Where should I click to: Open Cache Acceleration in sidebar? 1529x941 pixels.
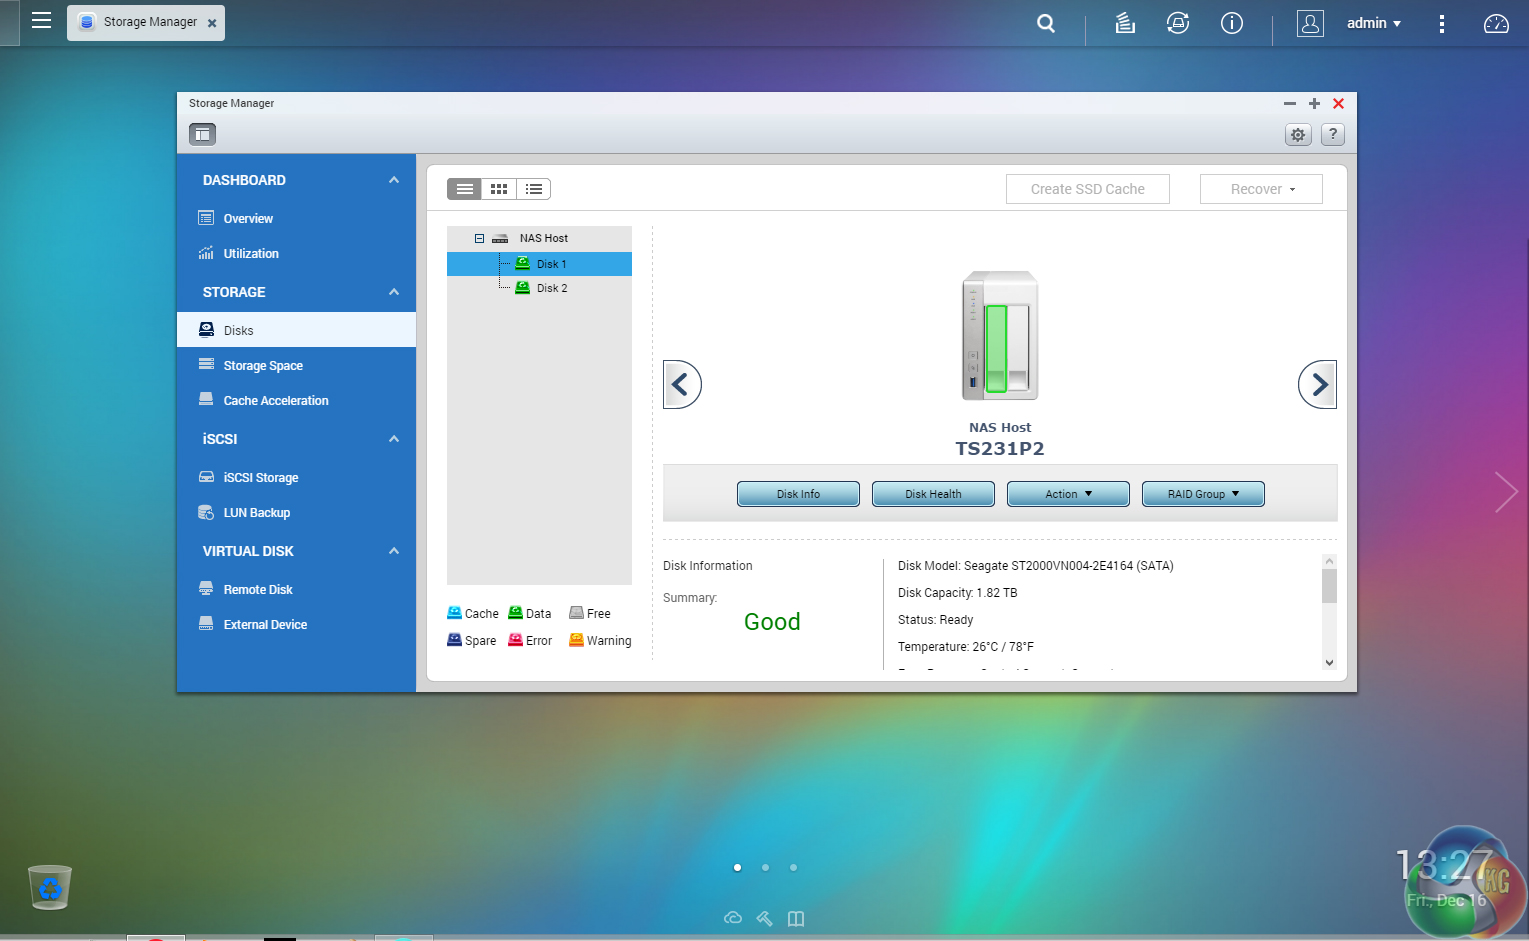pyautogui.click(x=276, y=401)
